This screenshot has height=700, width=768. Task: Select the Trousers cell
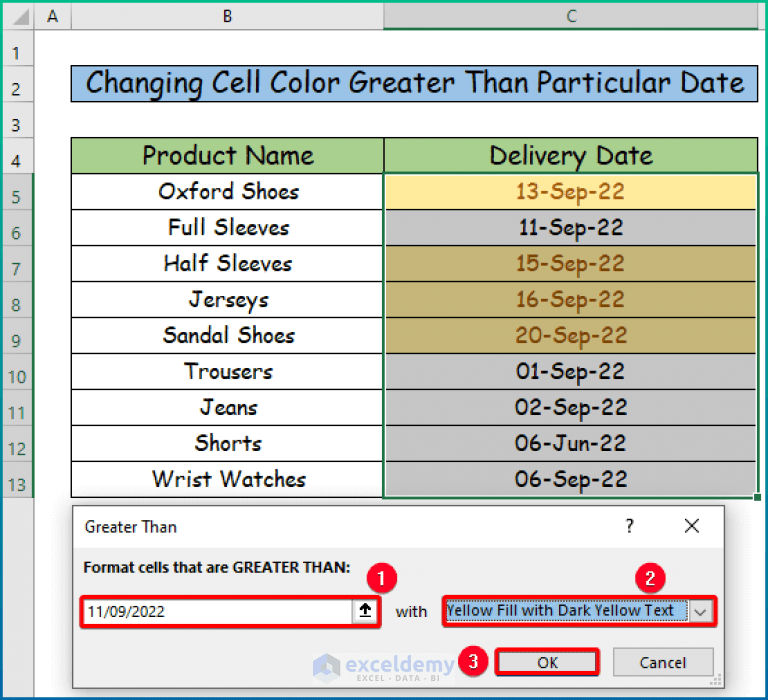coord(227,372)
